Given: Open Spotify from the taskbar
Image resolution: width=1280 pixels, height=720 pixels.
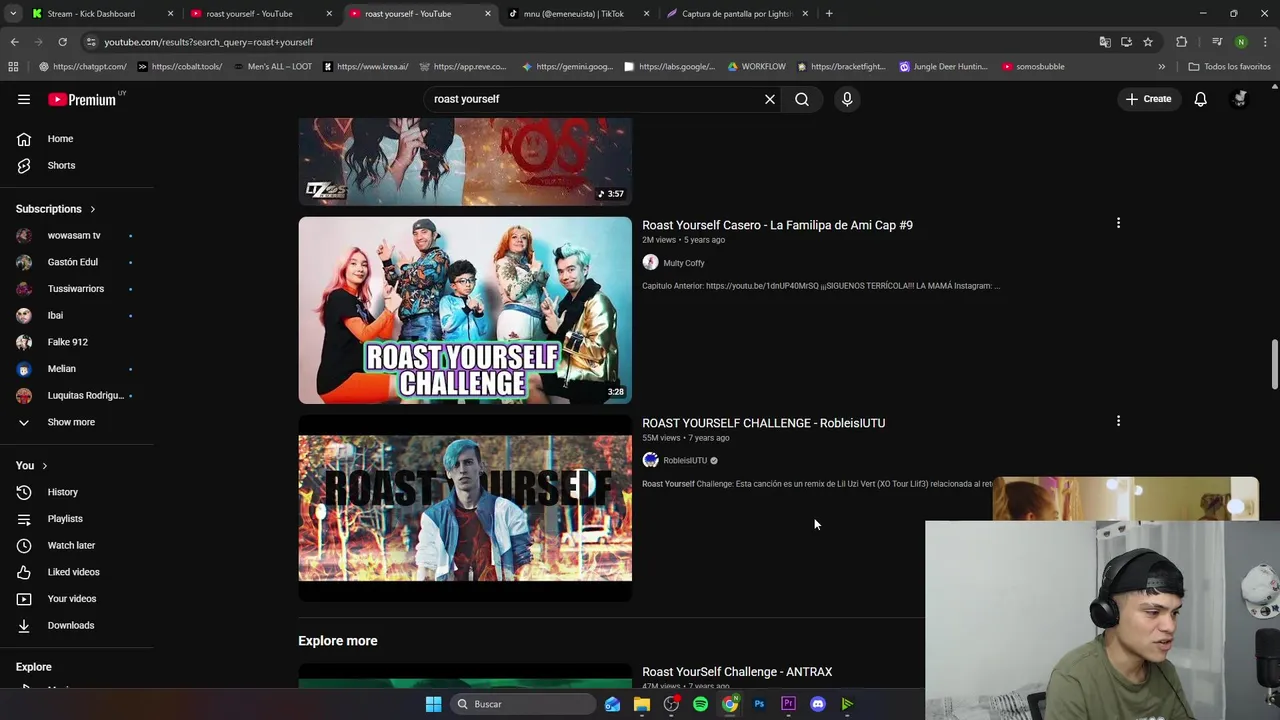Looking at the screenshot, I should tap(700, 704).
